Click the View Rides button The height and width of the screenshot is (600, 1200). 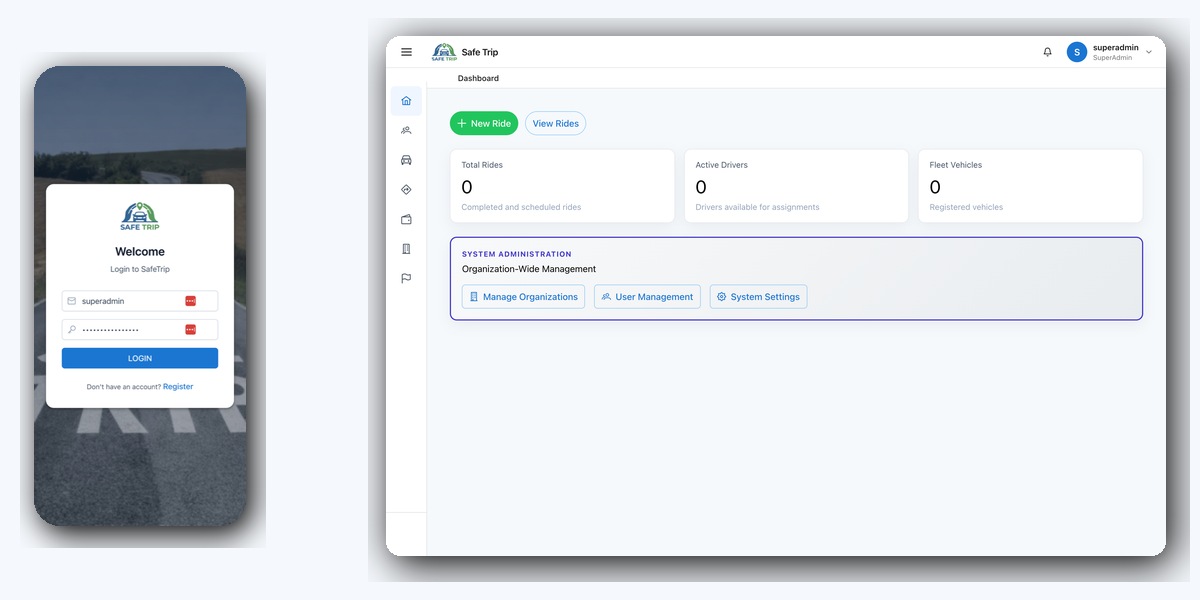tap(555, 123)
